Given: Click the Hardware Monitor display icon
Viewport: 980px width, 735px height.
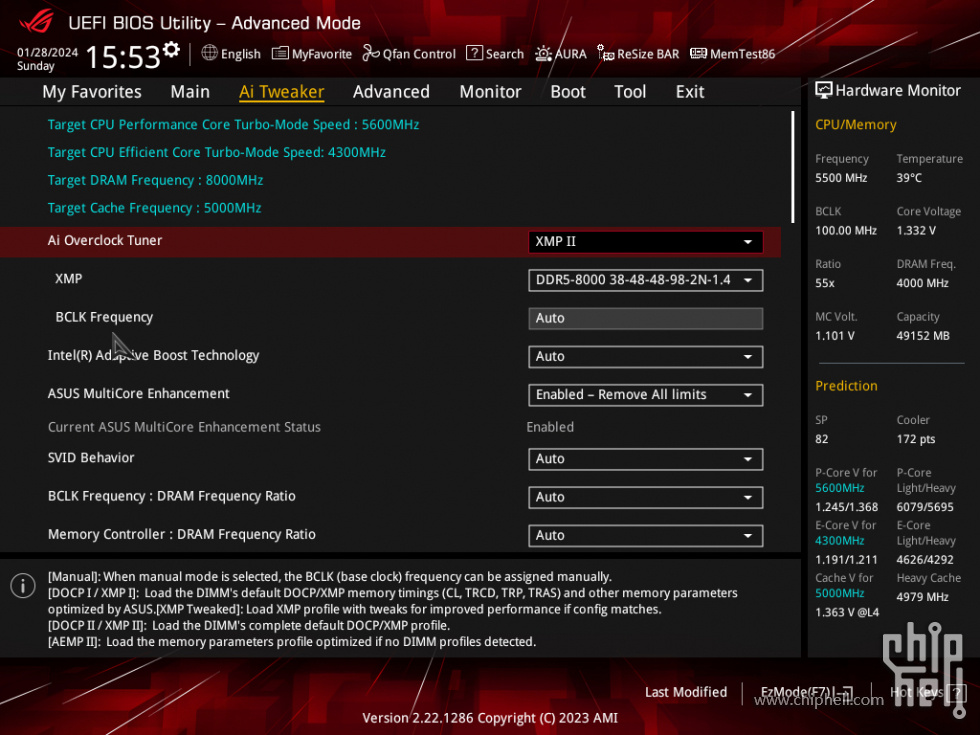Looking at the screenshot, I should click(824, 91).
